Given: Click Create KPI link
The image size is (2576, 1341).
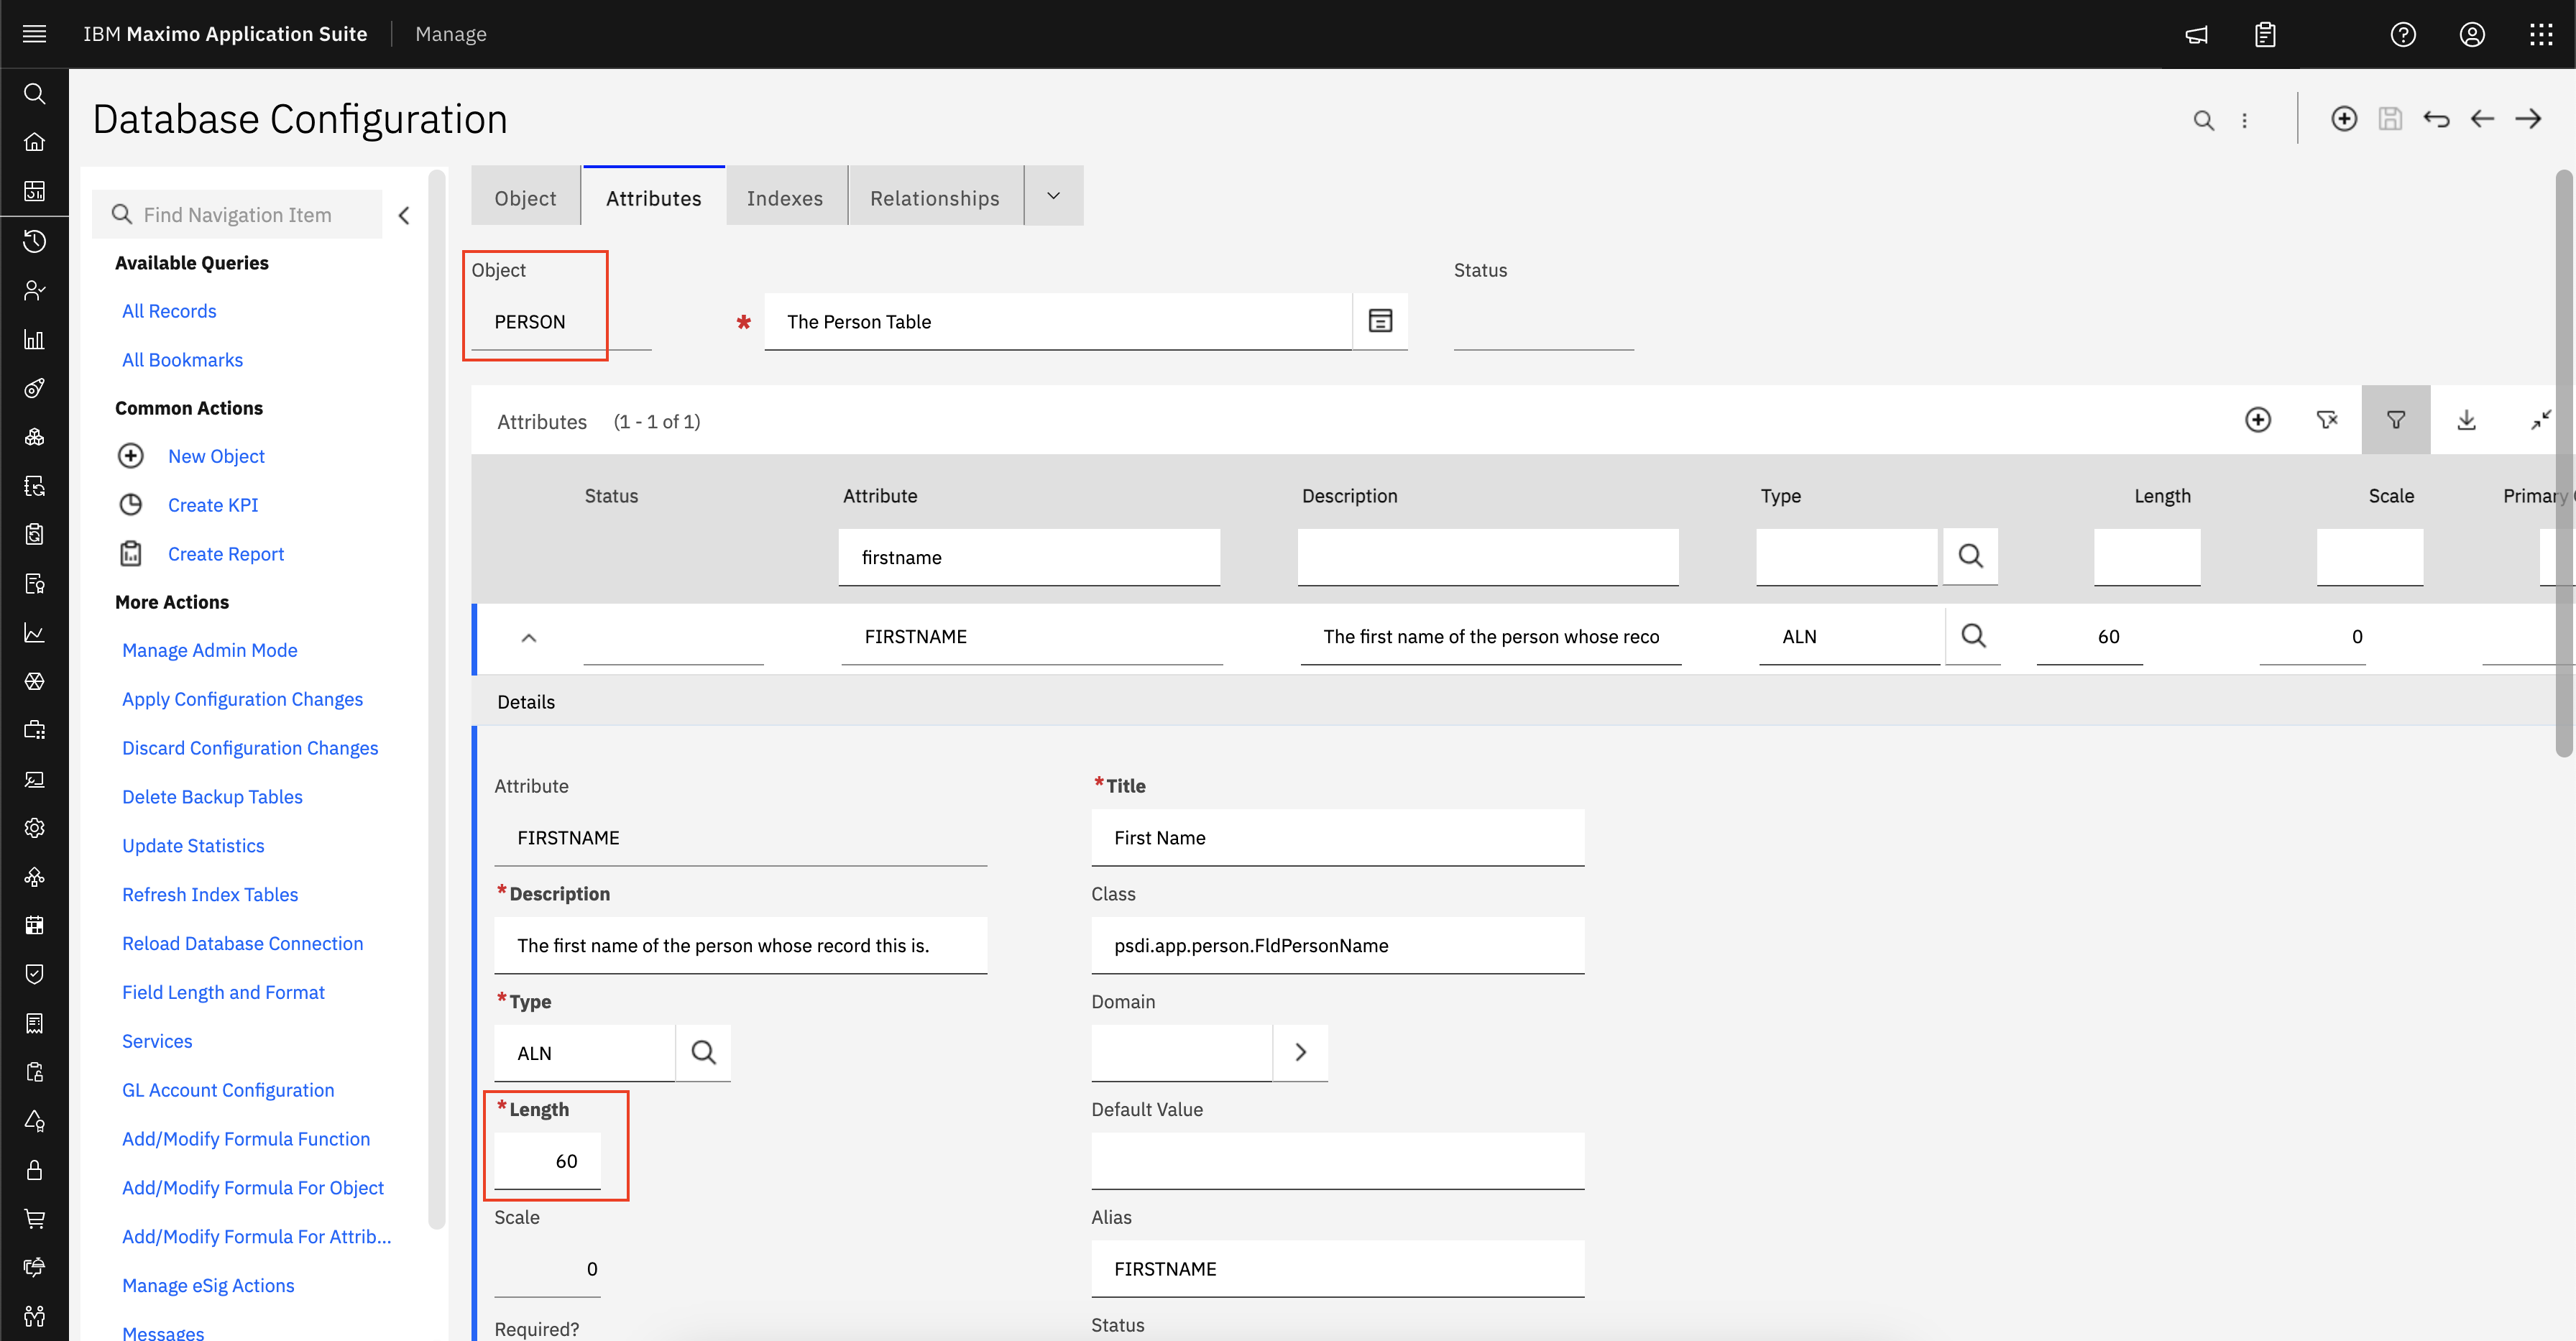Looking at the screenshot, I should (x=213, y=505).
